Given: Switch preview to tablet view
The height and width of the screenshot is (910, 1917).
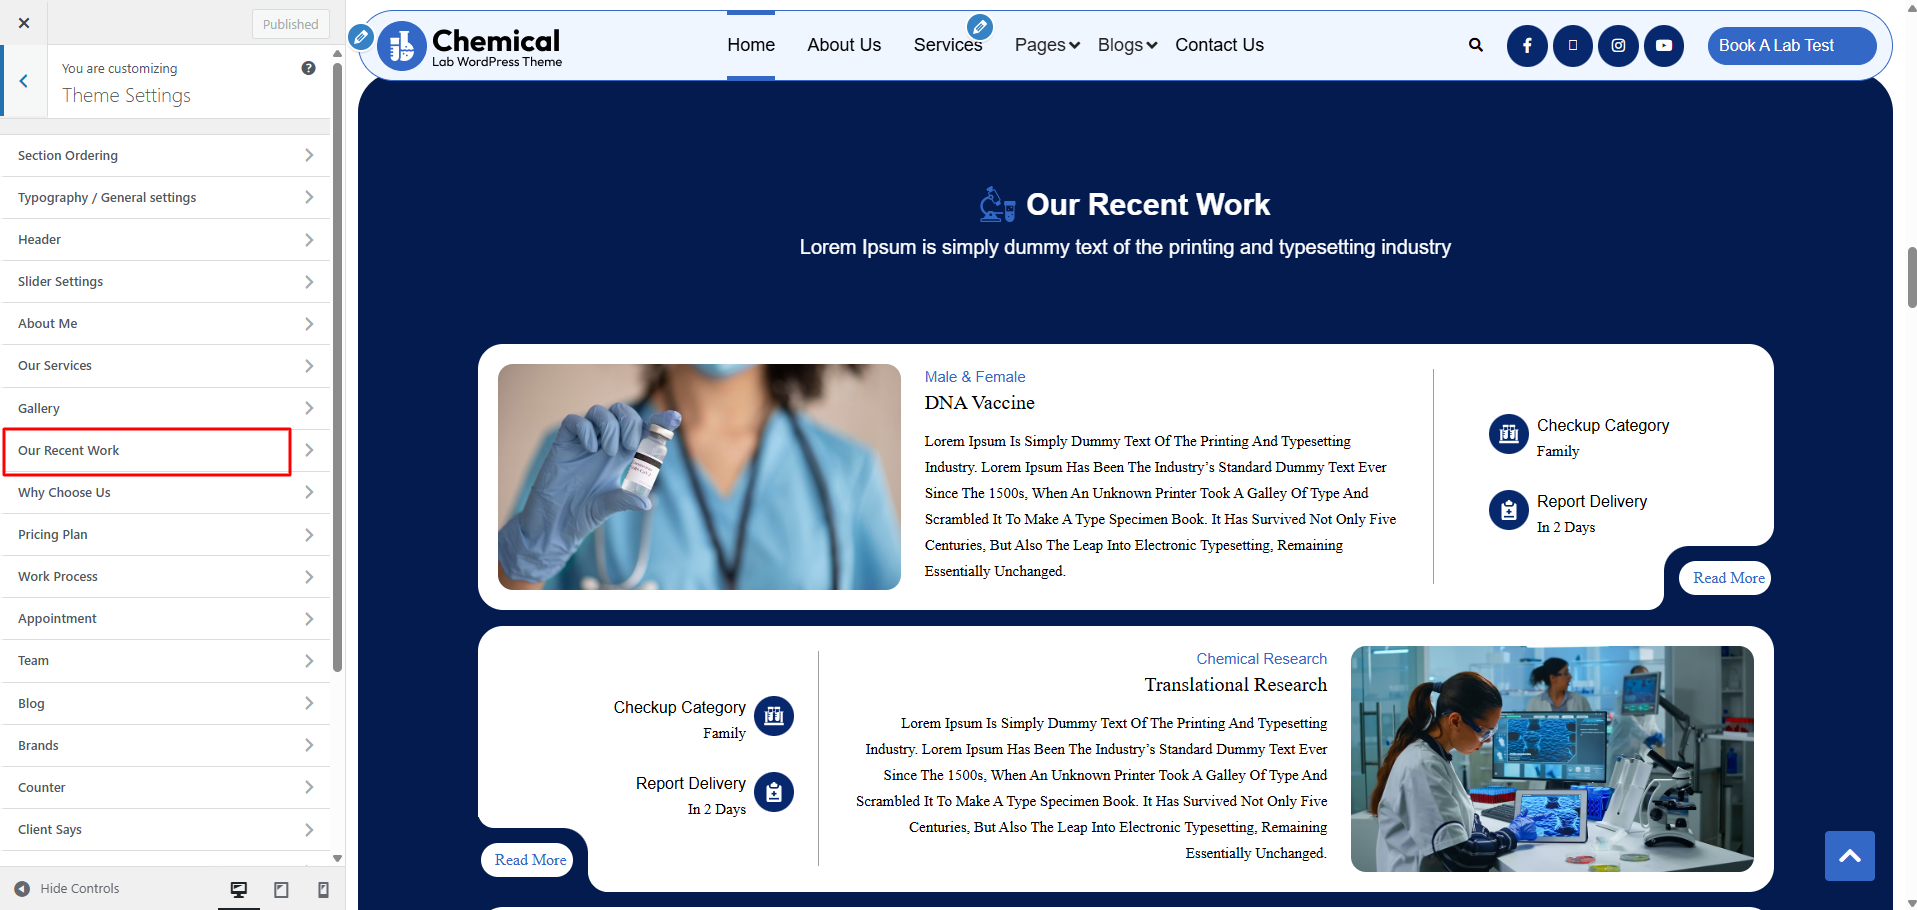Looking at the screenshot, I should pos(281,888).
